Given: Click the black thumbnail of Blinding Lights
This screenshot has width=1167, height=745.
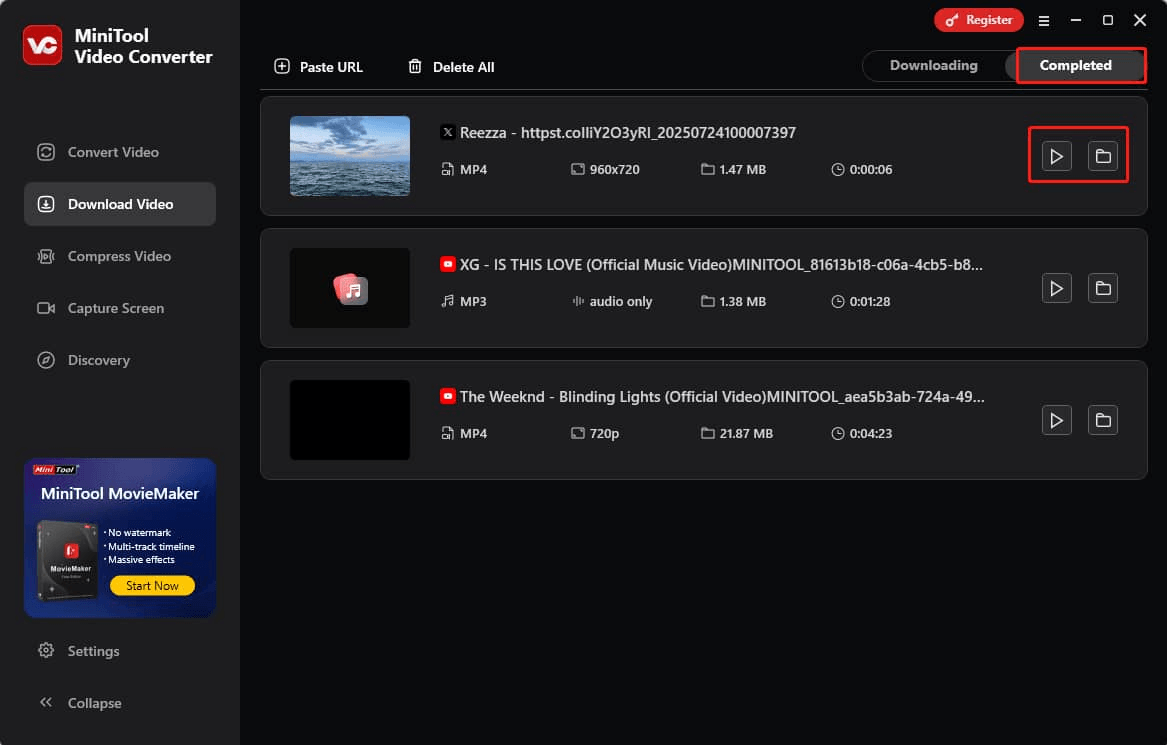Looking at the screenshot, I should (350, 420).
